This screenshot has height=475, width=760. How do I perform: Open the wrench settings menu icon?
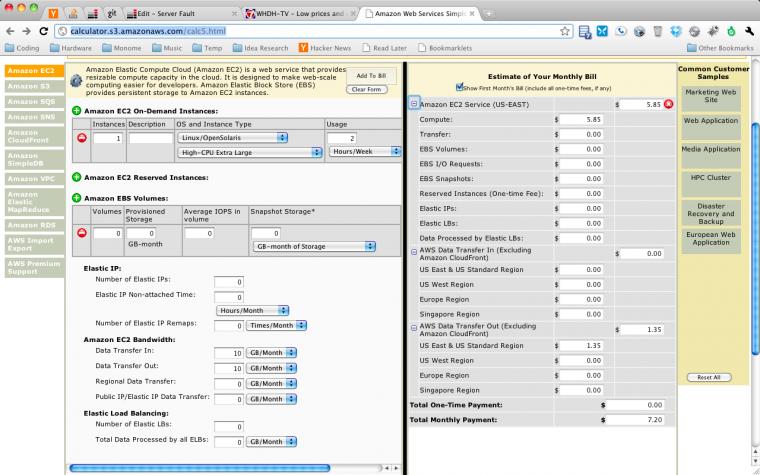[749, 32]
